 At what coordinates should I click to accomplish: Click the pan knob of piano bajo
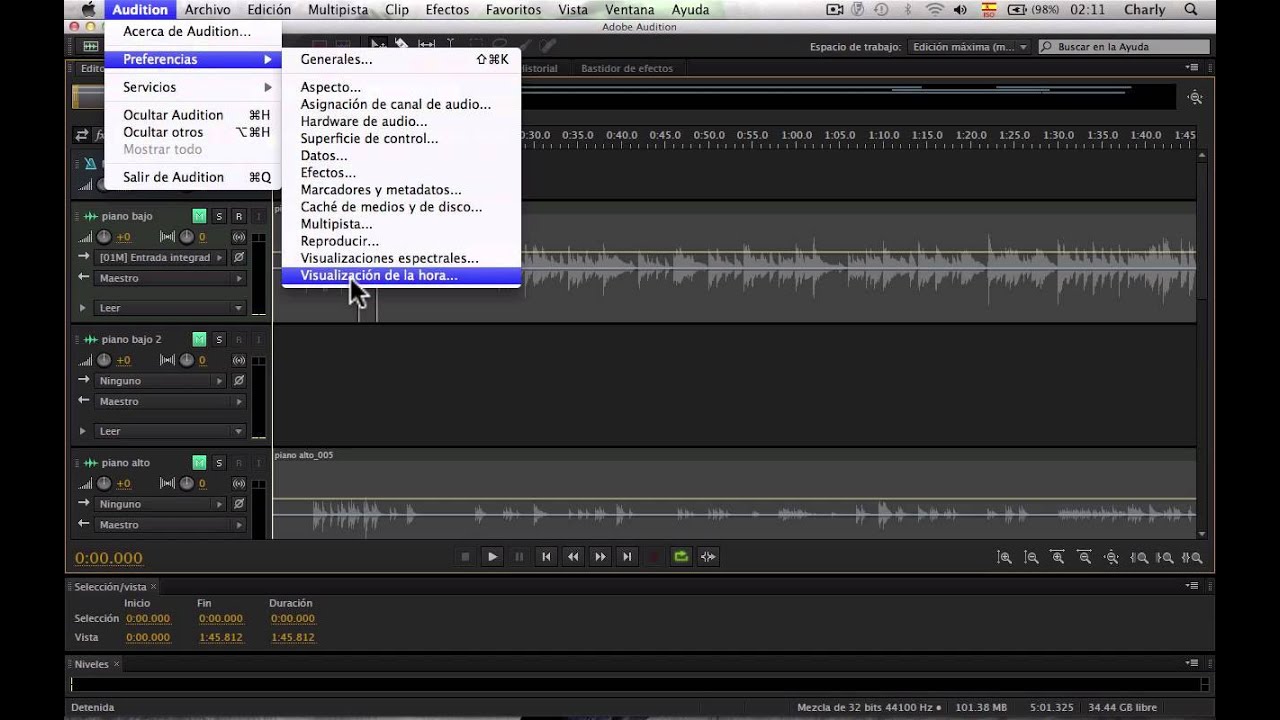[x=186, y=237]
